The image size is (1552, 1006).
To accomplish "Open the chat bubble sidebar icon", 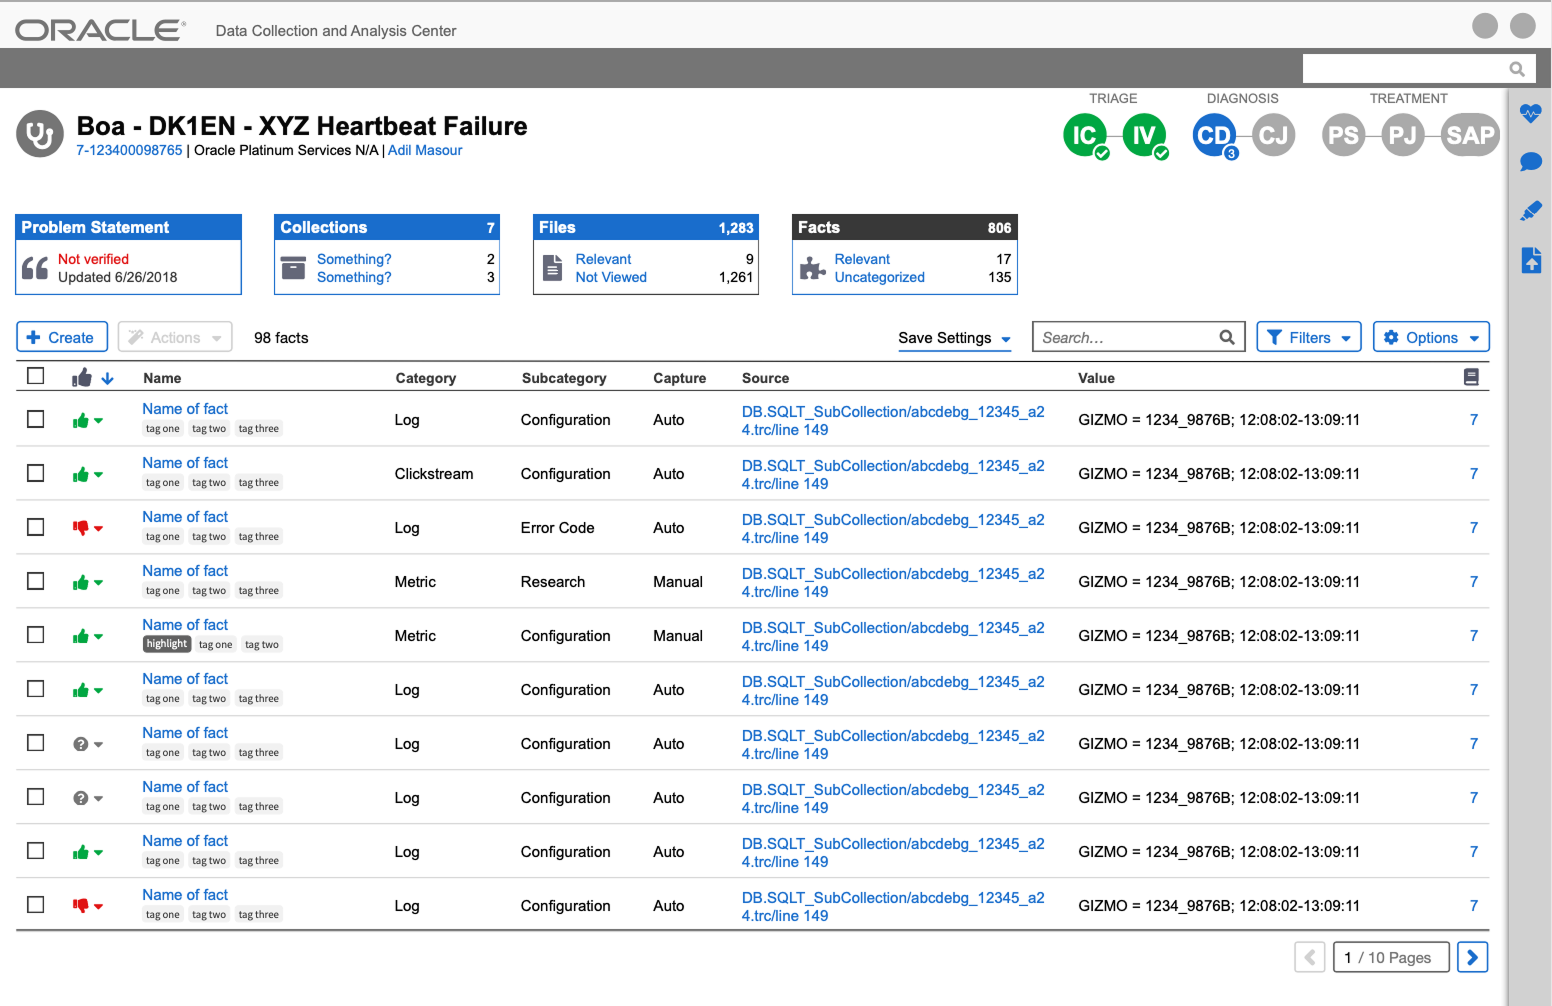I will coord(1531,161).
